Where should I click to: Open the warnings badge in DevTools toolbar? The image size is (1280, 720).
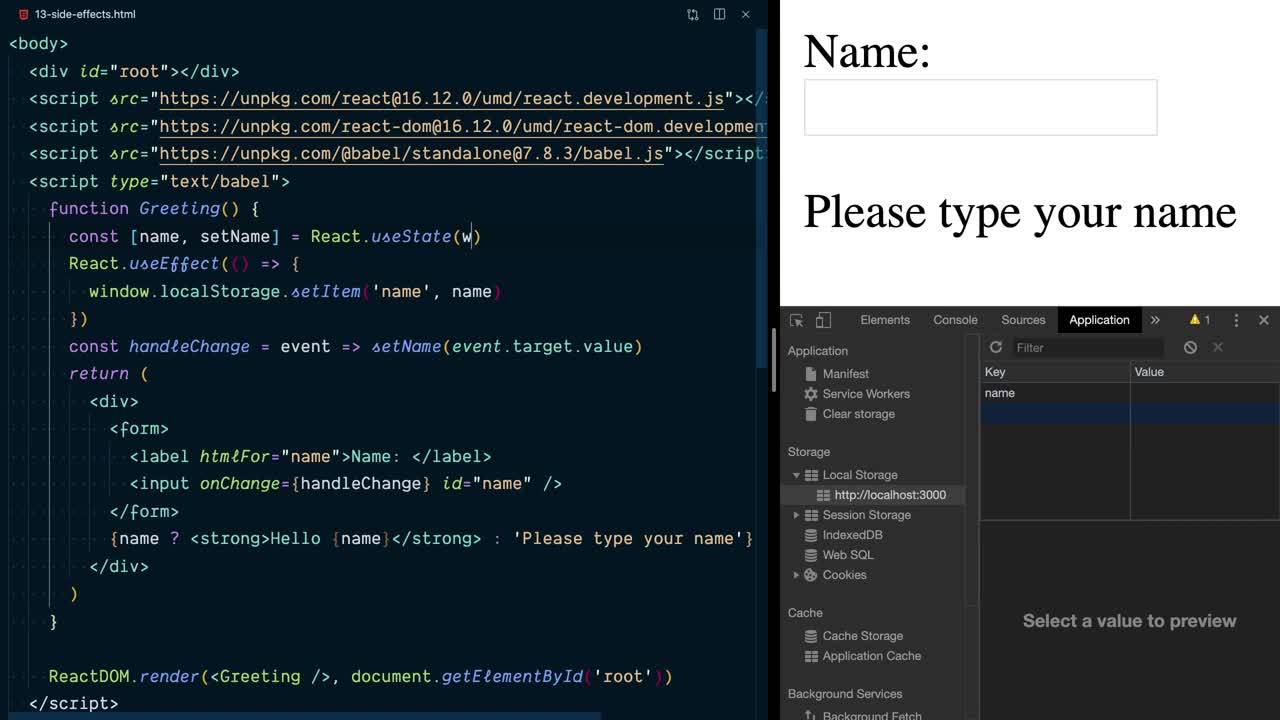1199,319
